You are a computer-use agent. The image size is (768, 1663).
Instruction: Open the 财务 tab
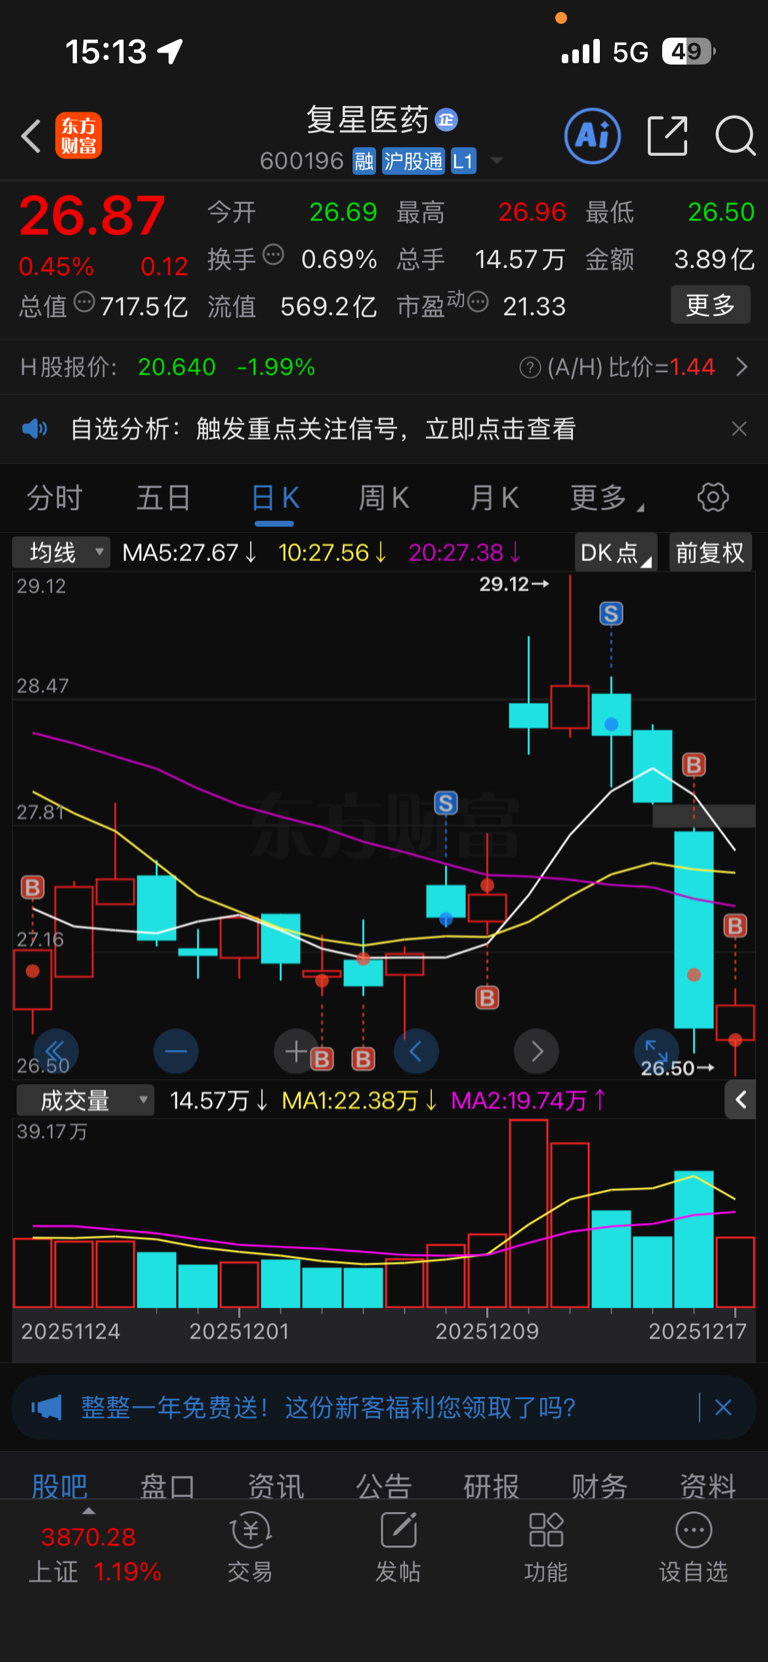pyautogui.click(x=599, y=1486)
